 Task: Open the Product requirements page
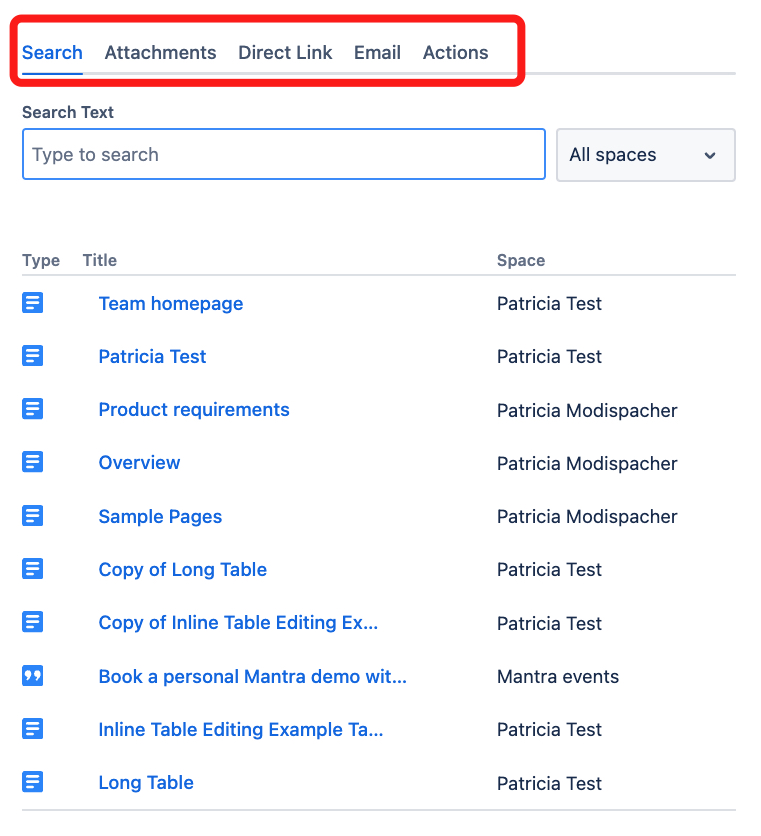pyautogui.click(x=193, y=409)
